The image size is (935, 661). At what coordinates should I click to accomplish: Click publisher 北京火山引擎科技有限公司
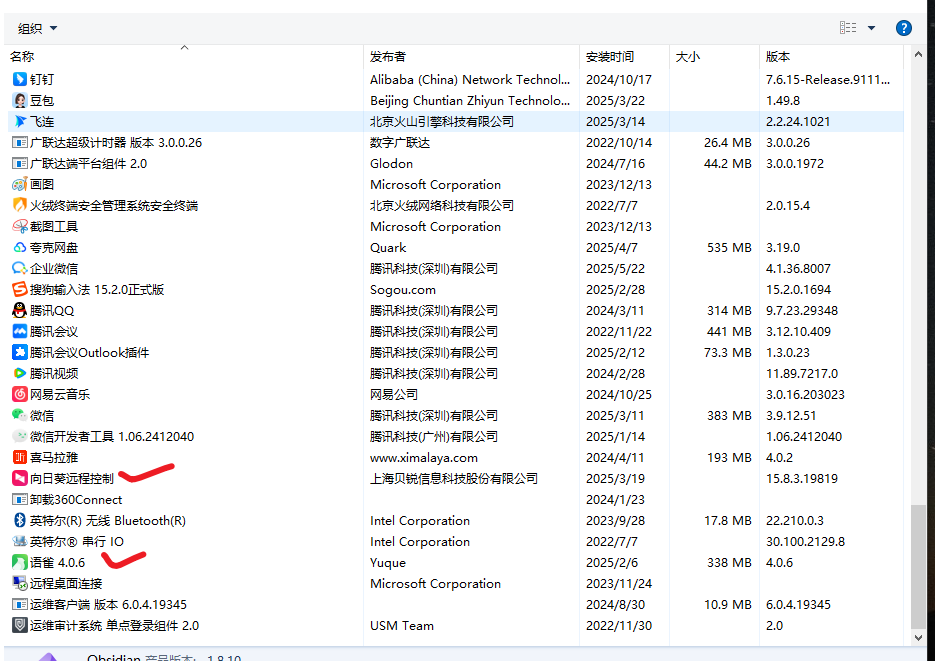click(x=442, y=122)
